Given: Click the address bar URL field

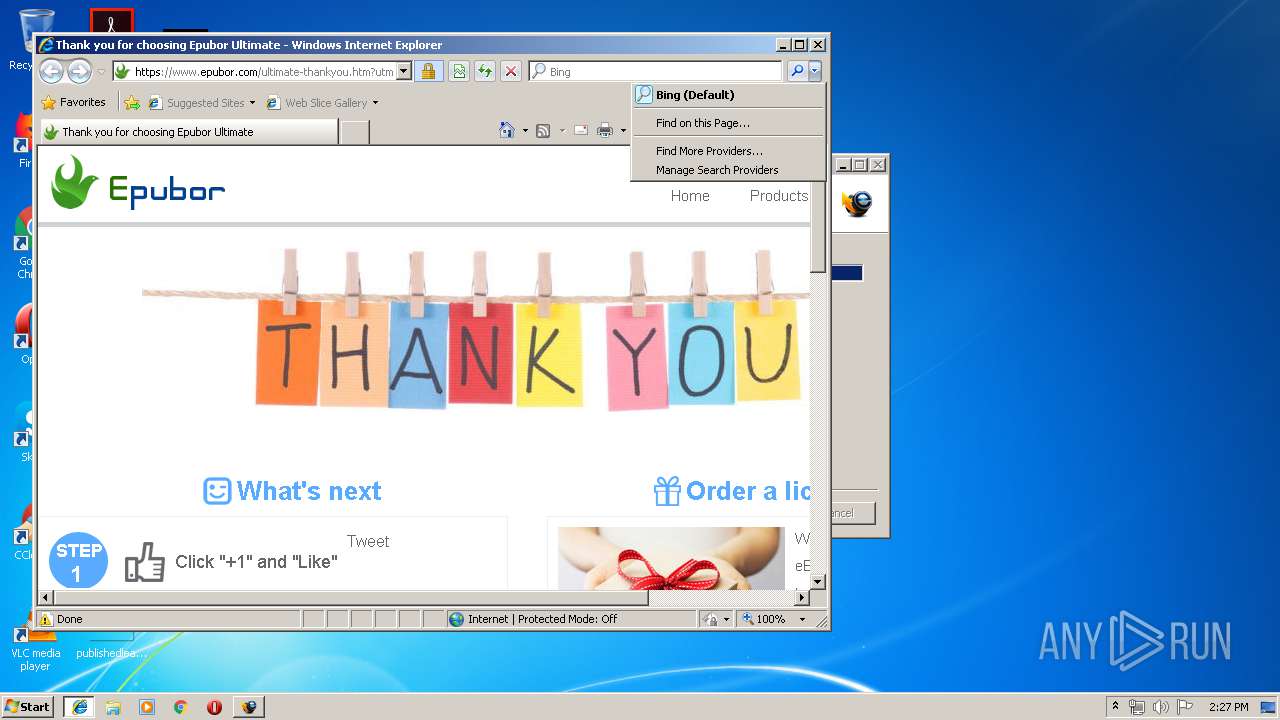Looking at the screenshot, I should (254, 71).
